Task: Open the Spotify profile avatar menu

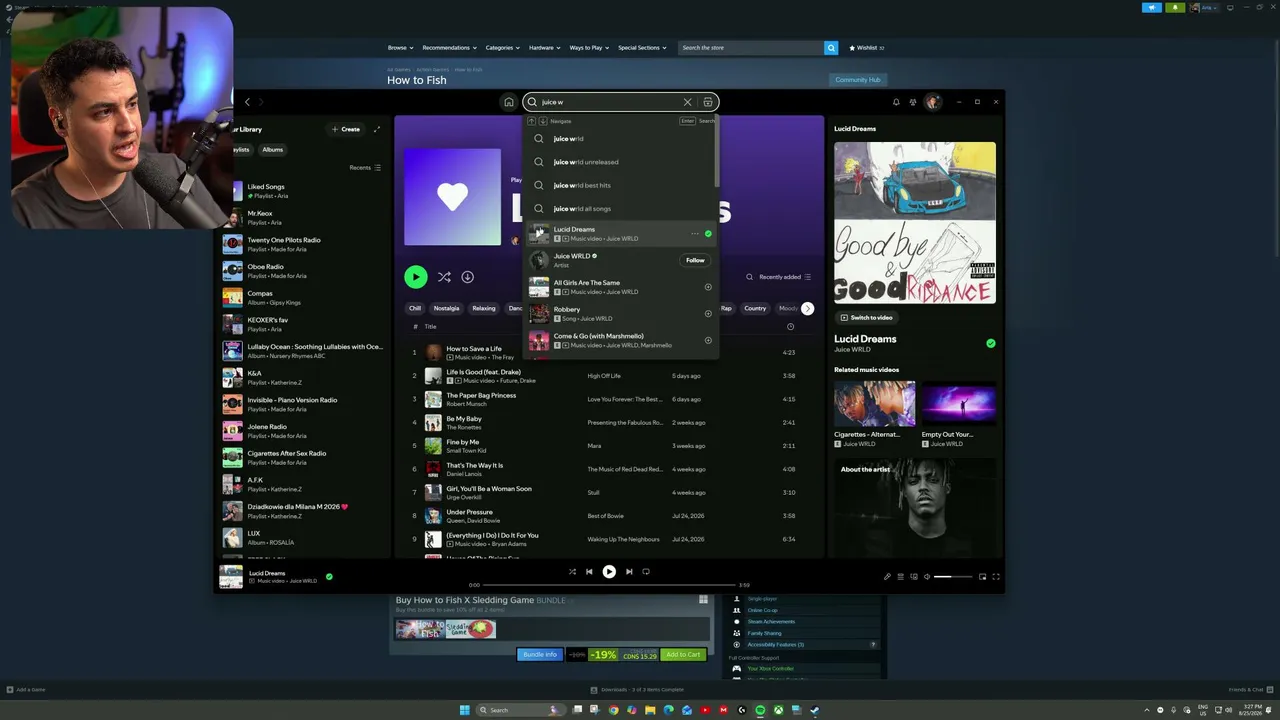Action: tap(933, 102)
